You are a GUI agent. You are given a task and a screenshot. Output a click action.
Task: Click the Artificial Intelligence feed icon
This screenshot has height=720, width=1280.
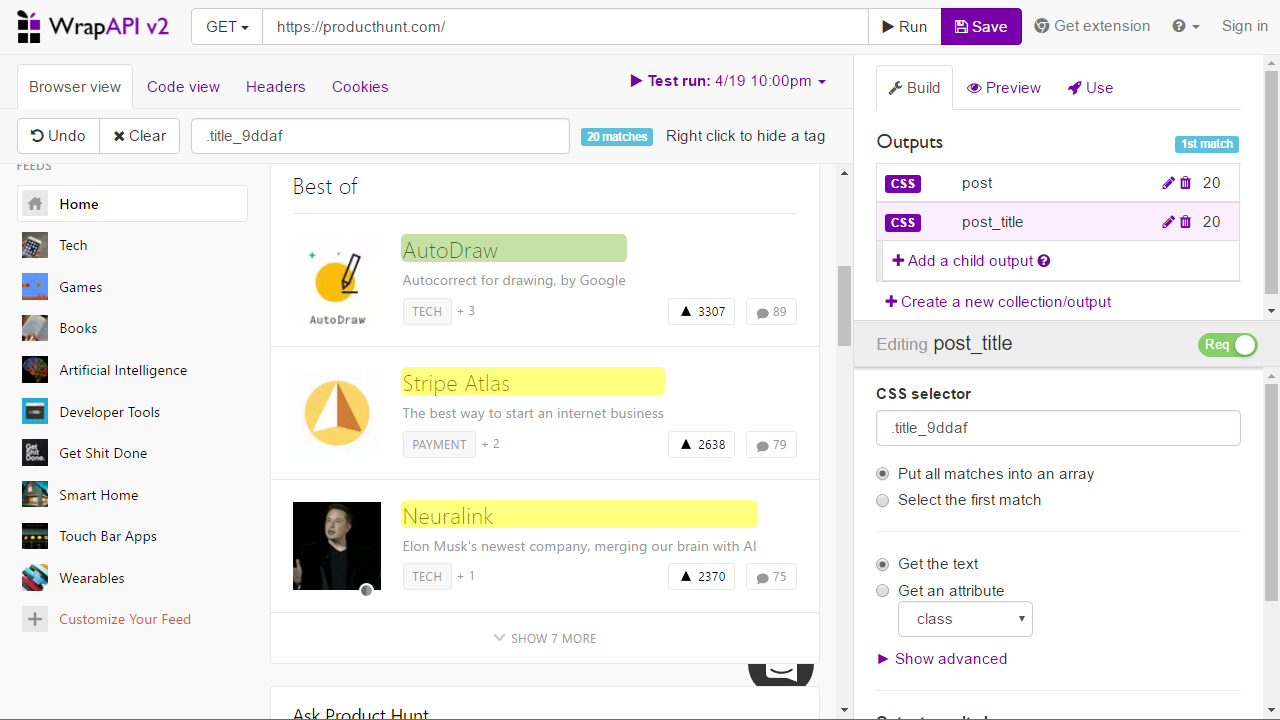tap(35, 370)
